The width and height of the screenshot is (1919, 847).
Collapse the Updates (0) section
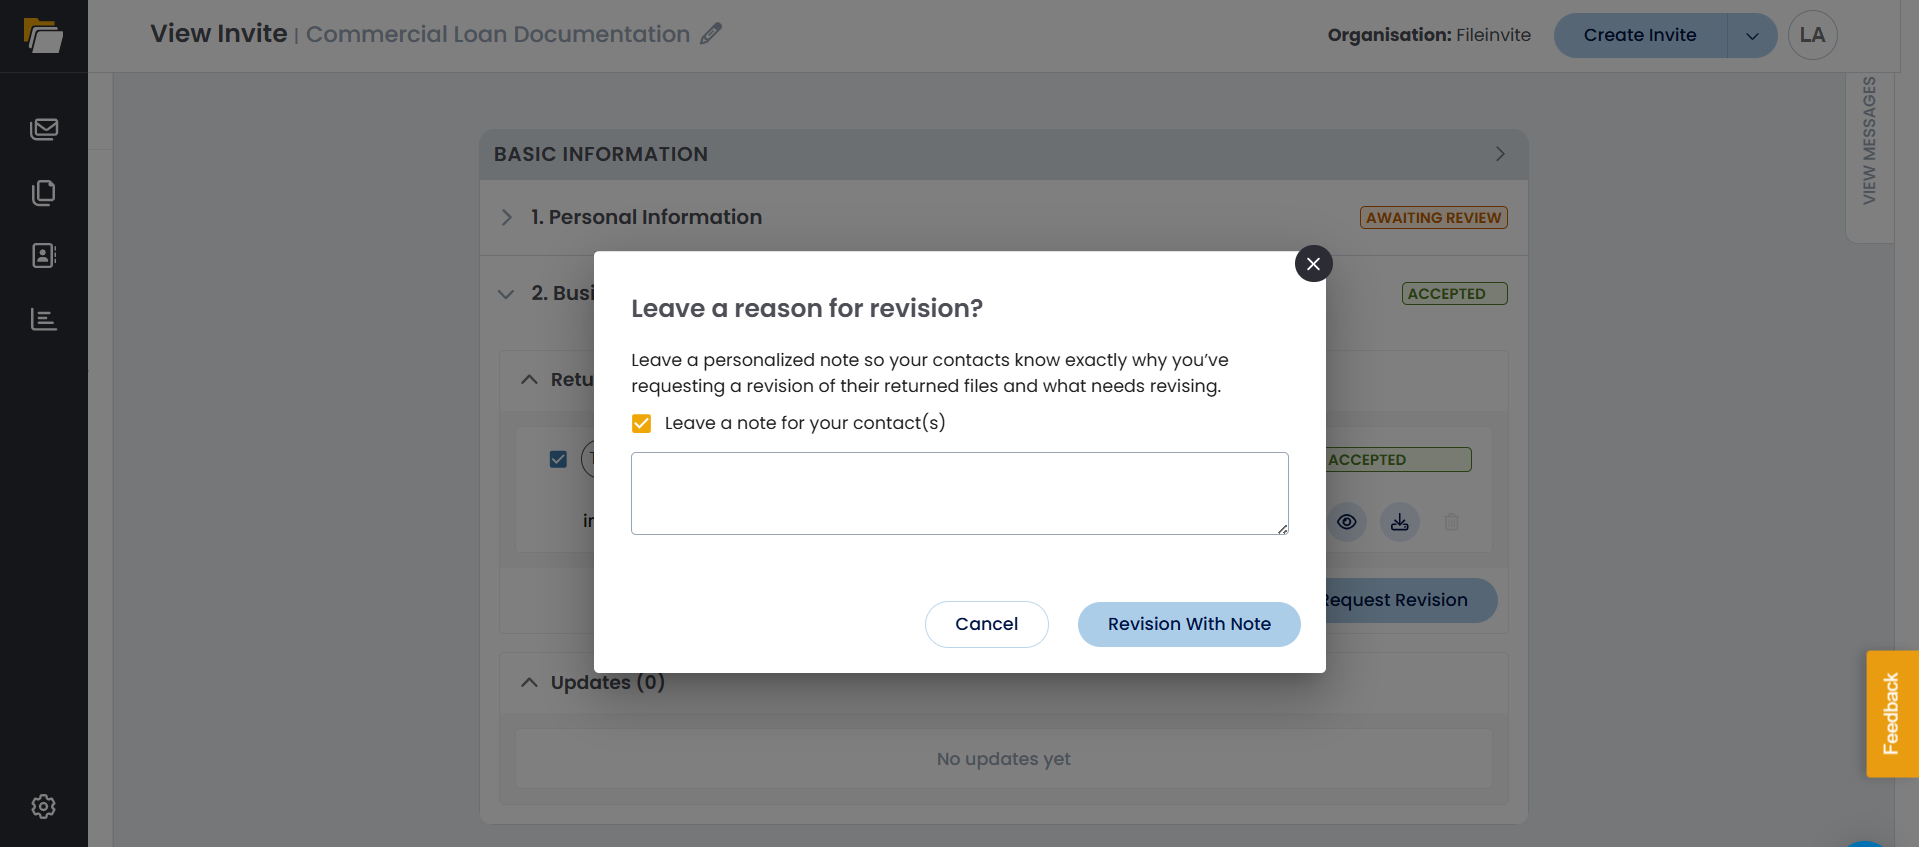(529, 682)
